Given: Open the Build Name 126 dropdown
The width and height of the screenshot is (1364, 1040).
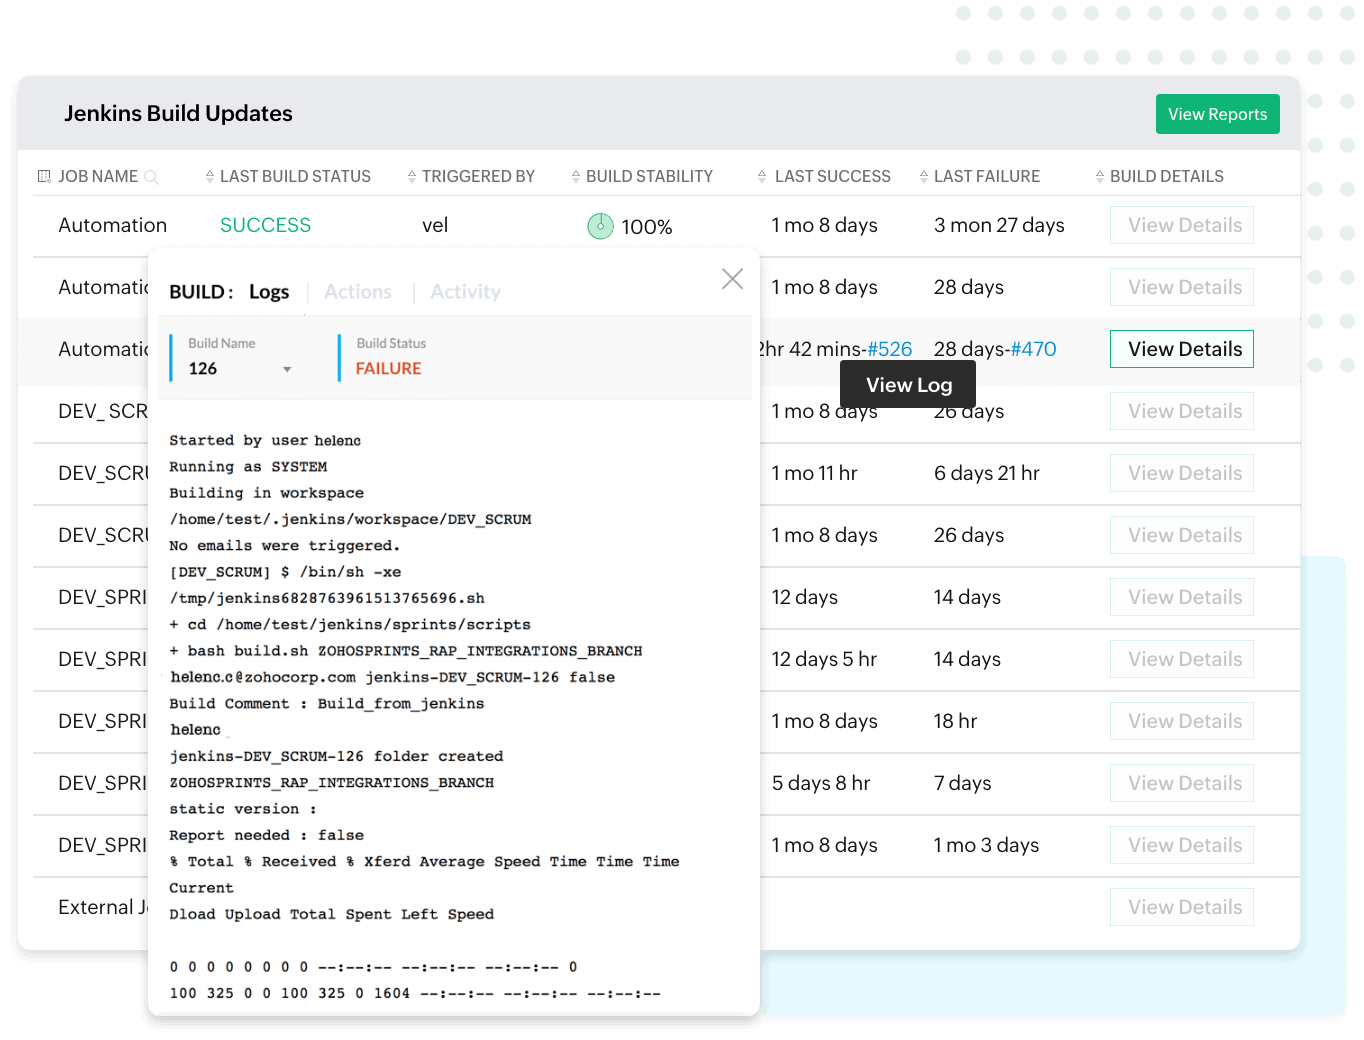Looking at the screenshot, I should (240, 369).
